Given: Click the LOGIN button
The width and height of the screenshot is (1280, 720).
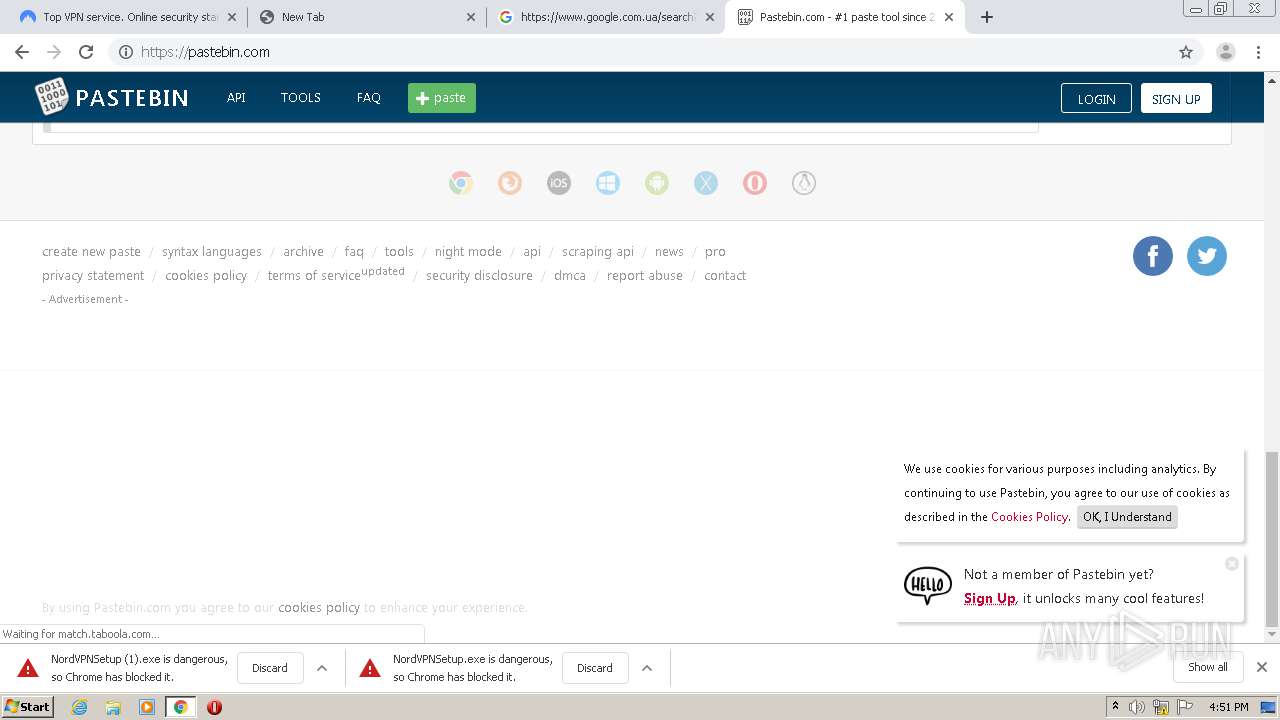Looking at the screenshot, I should [1096, 98].
